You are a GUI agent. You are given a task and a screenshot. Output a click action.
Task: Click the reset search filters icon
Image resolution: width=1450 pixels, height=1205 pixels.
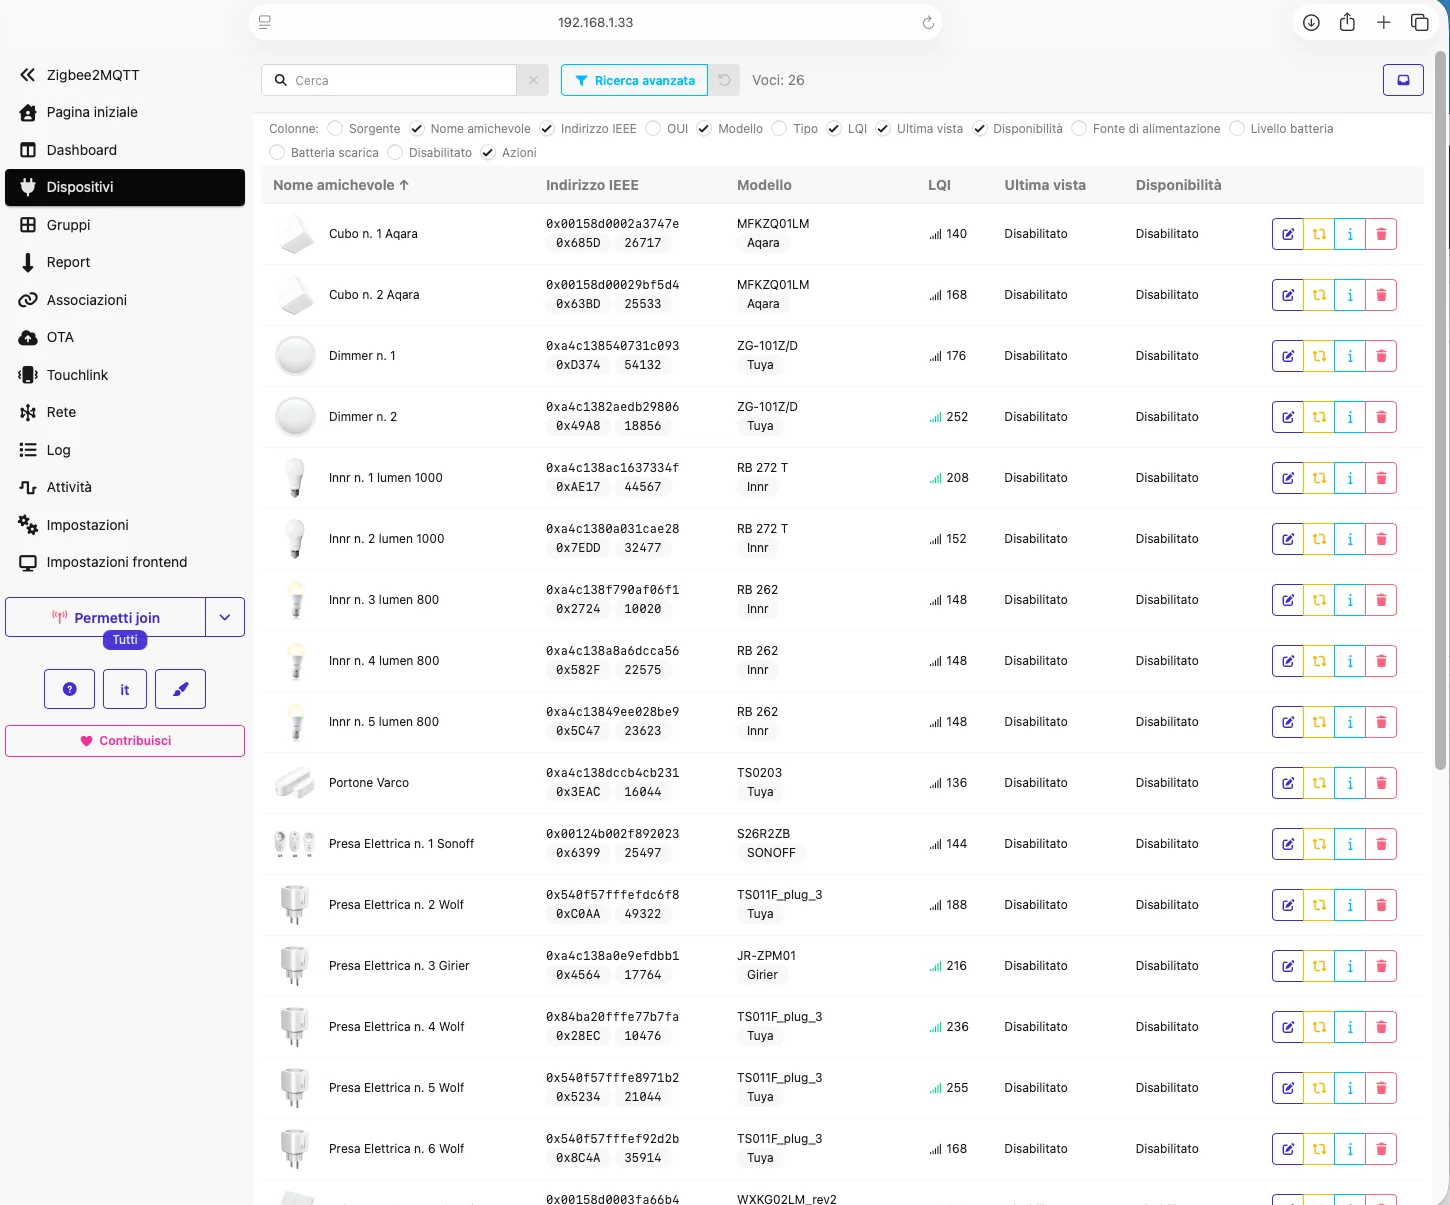(724, 80)
